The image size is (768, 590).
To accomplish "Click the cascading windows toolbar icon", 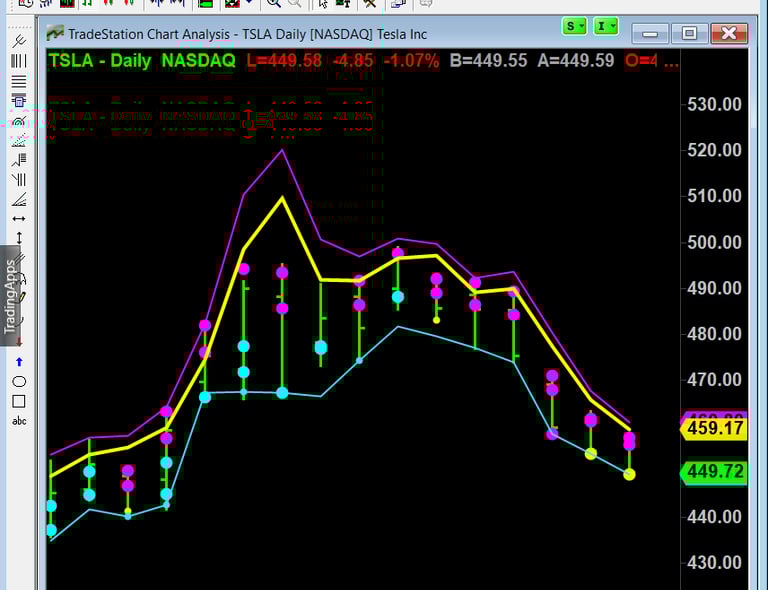I will [x=398, y=3].
